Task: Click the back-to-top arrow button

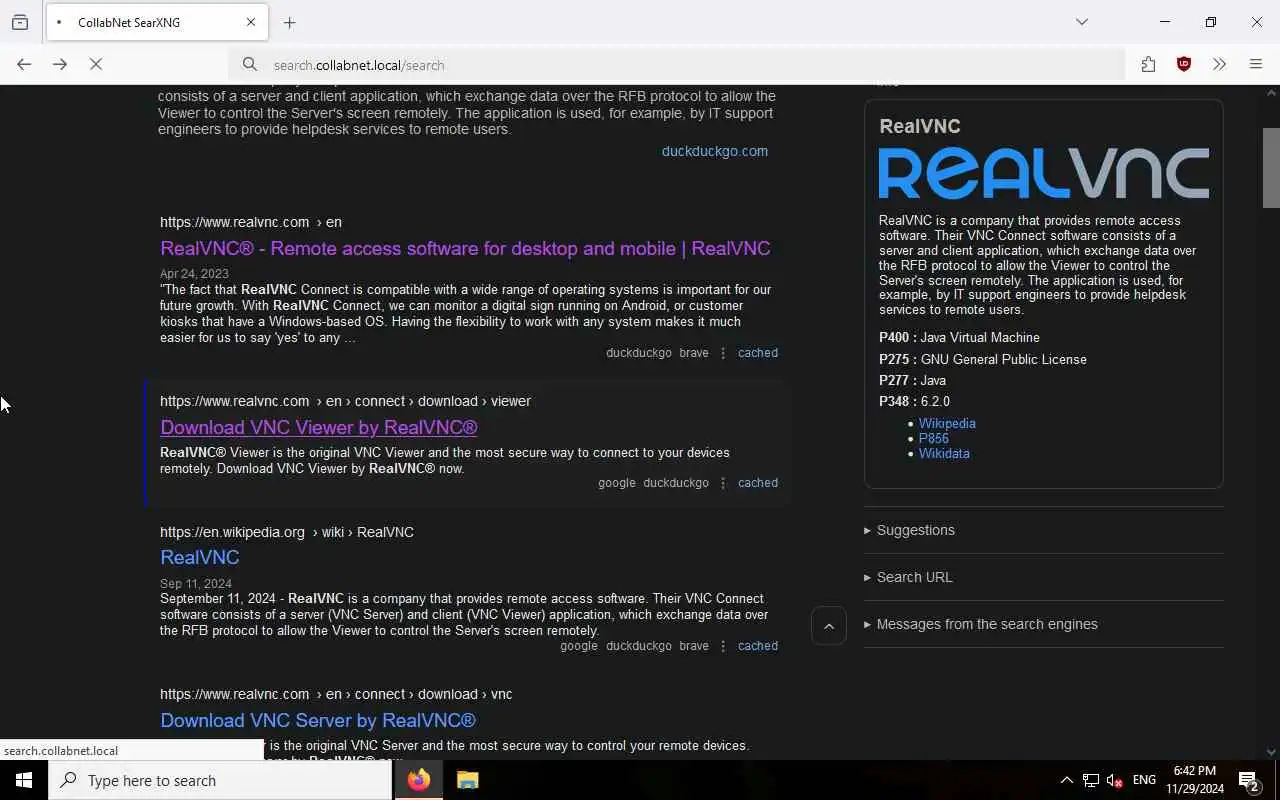Action: (829, 626)
